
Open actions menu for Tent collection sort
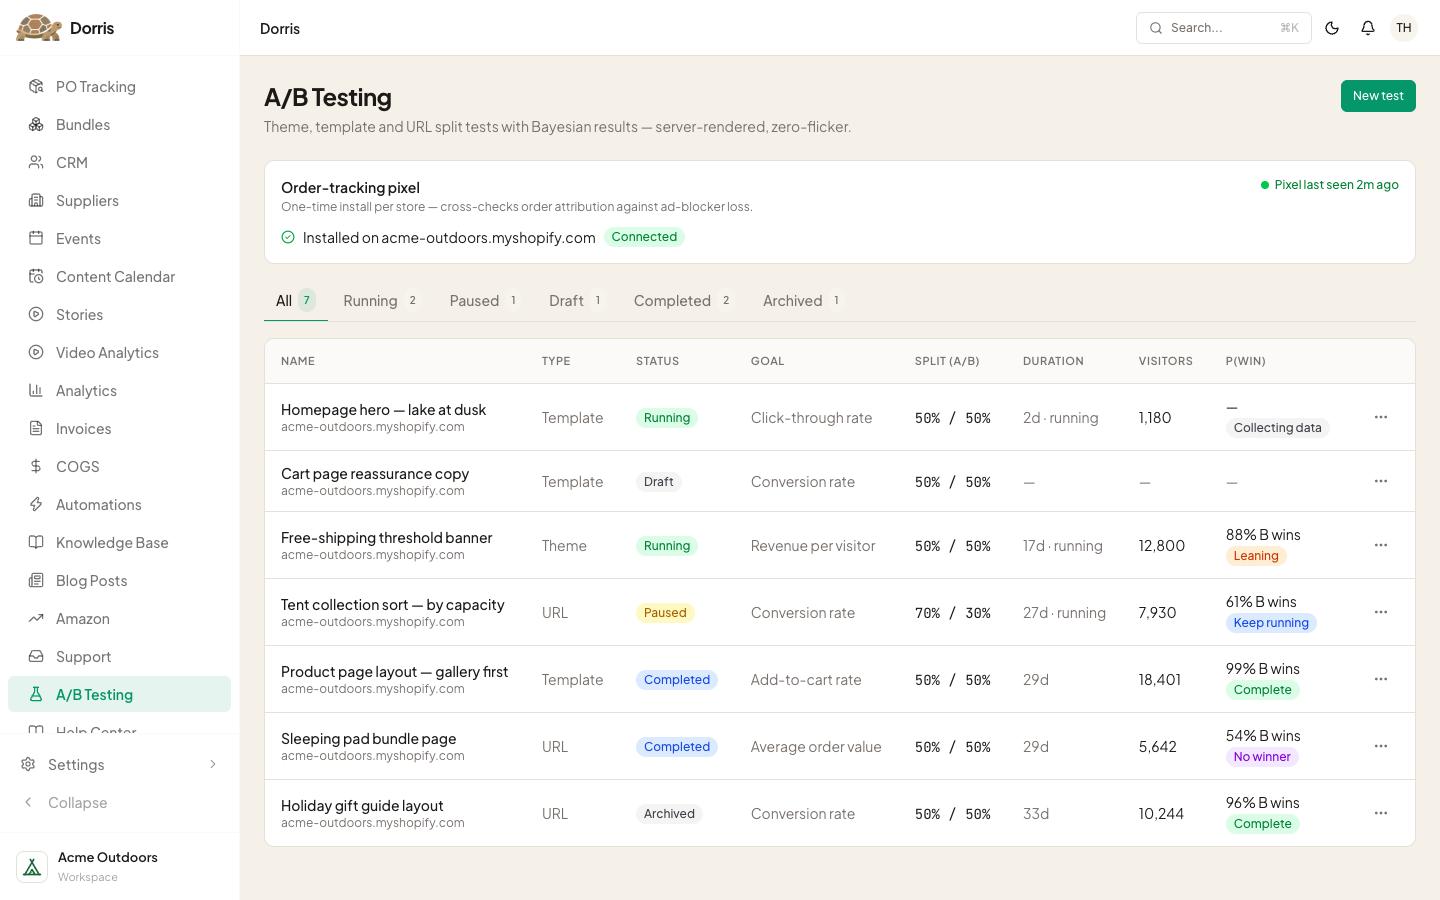[x=1381, y=612]
